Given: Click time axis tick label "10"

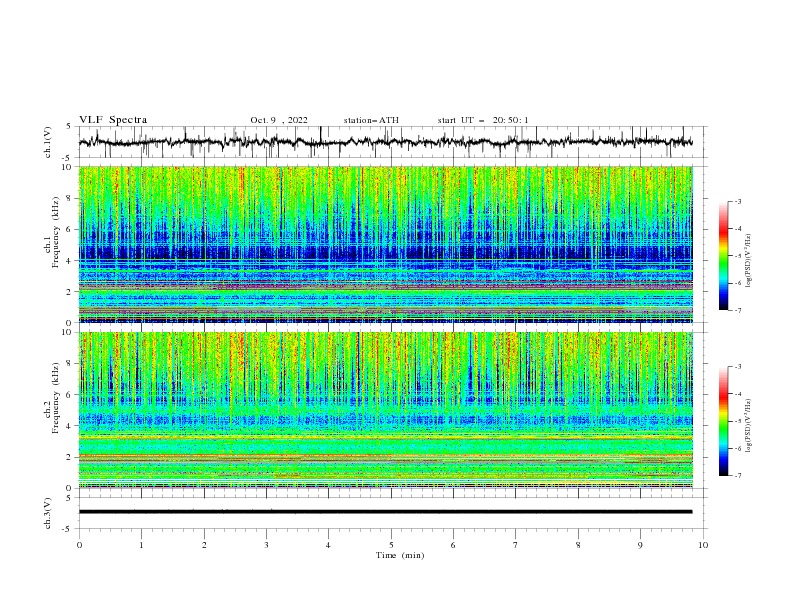Looking at the screenshot, I should tap(703, 545).
